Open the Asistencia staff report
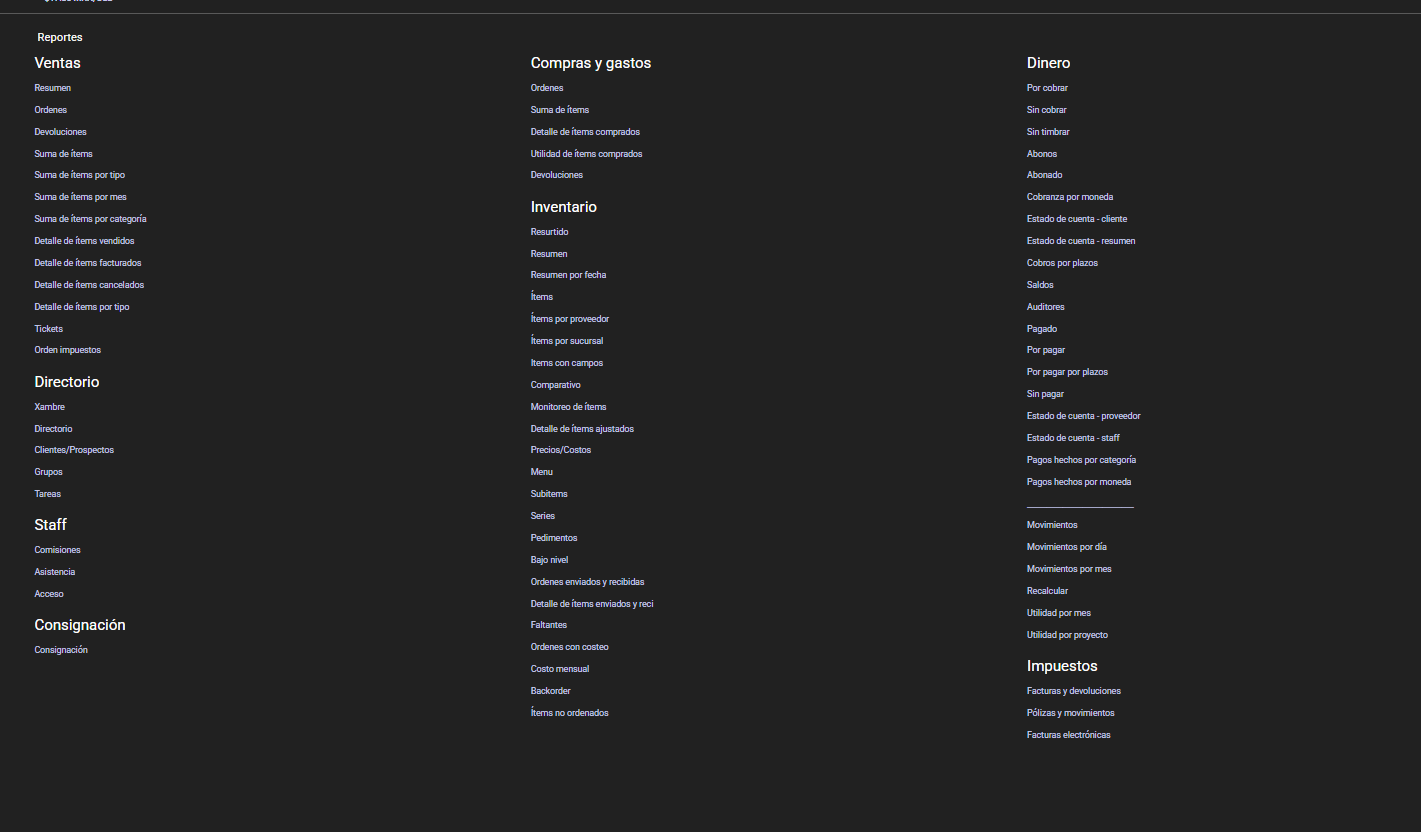Image resolution: width=1421 pixels, height=832 pixels. pyautogui.click(x=54, y=572)
